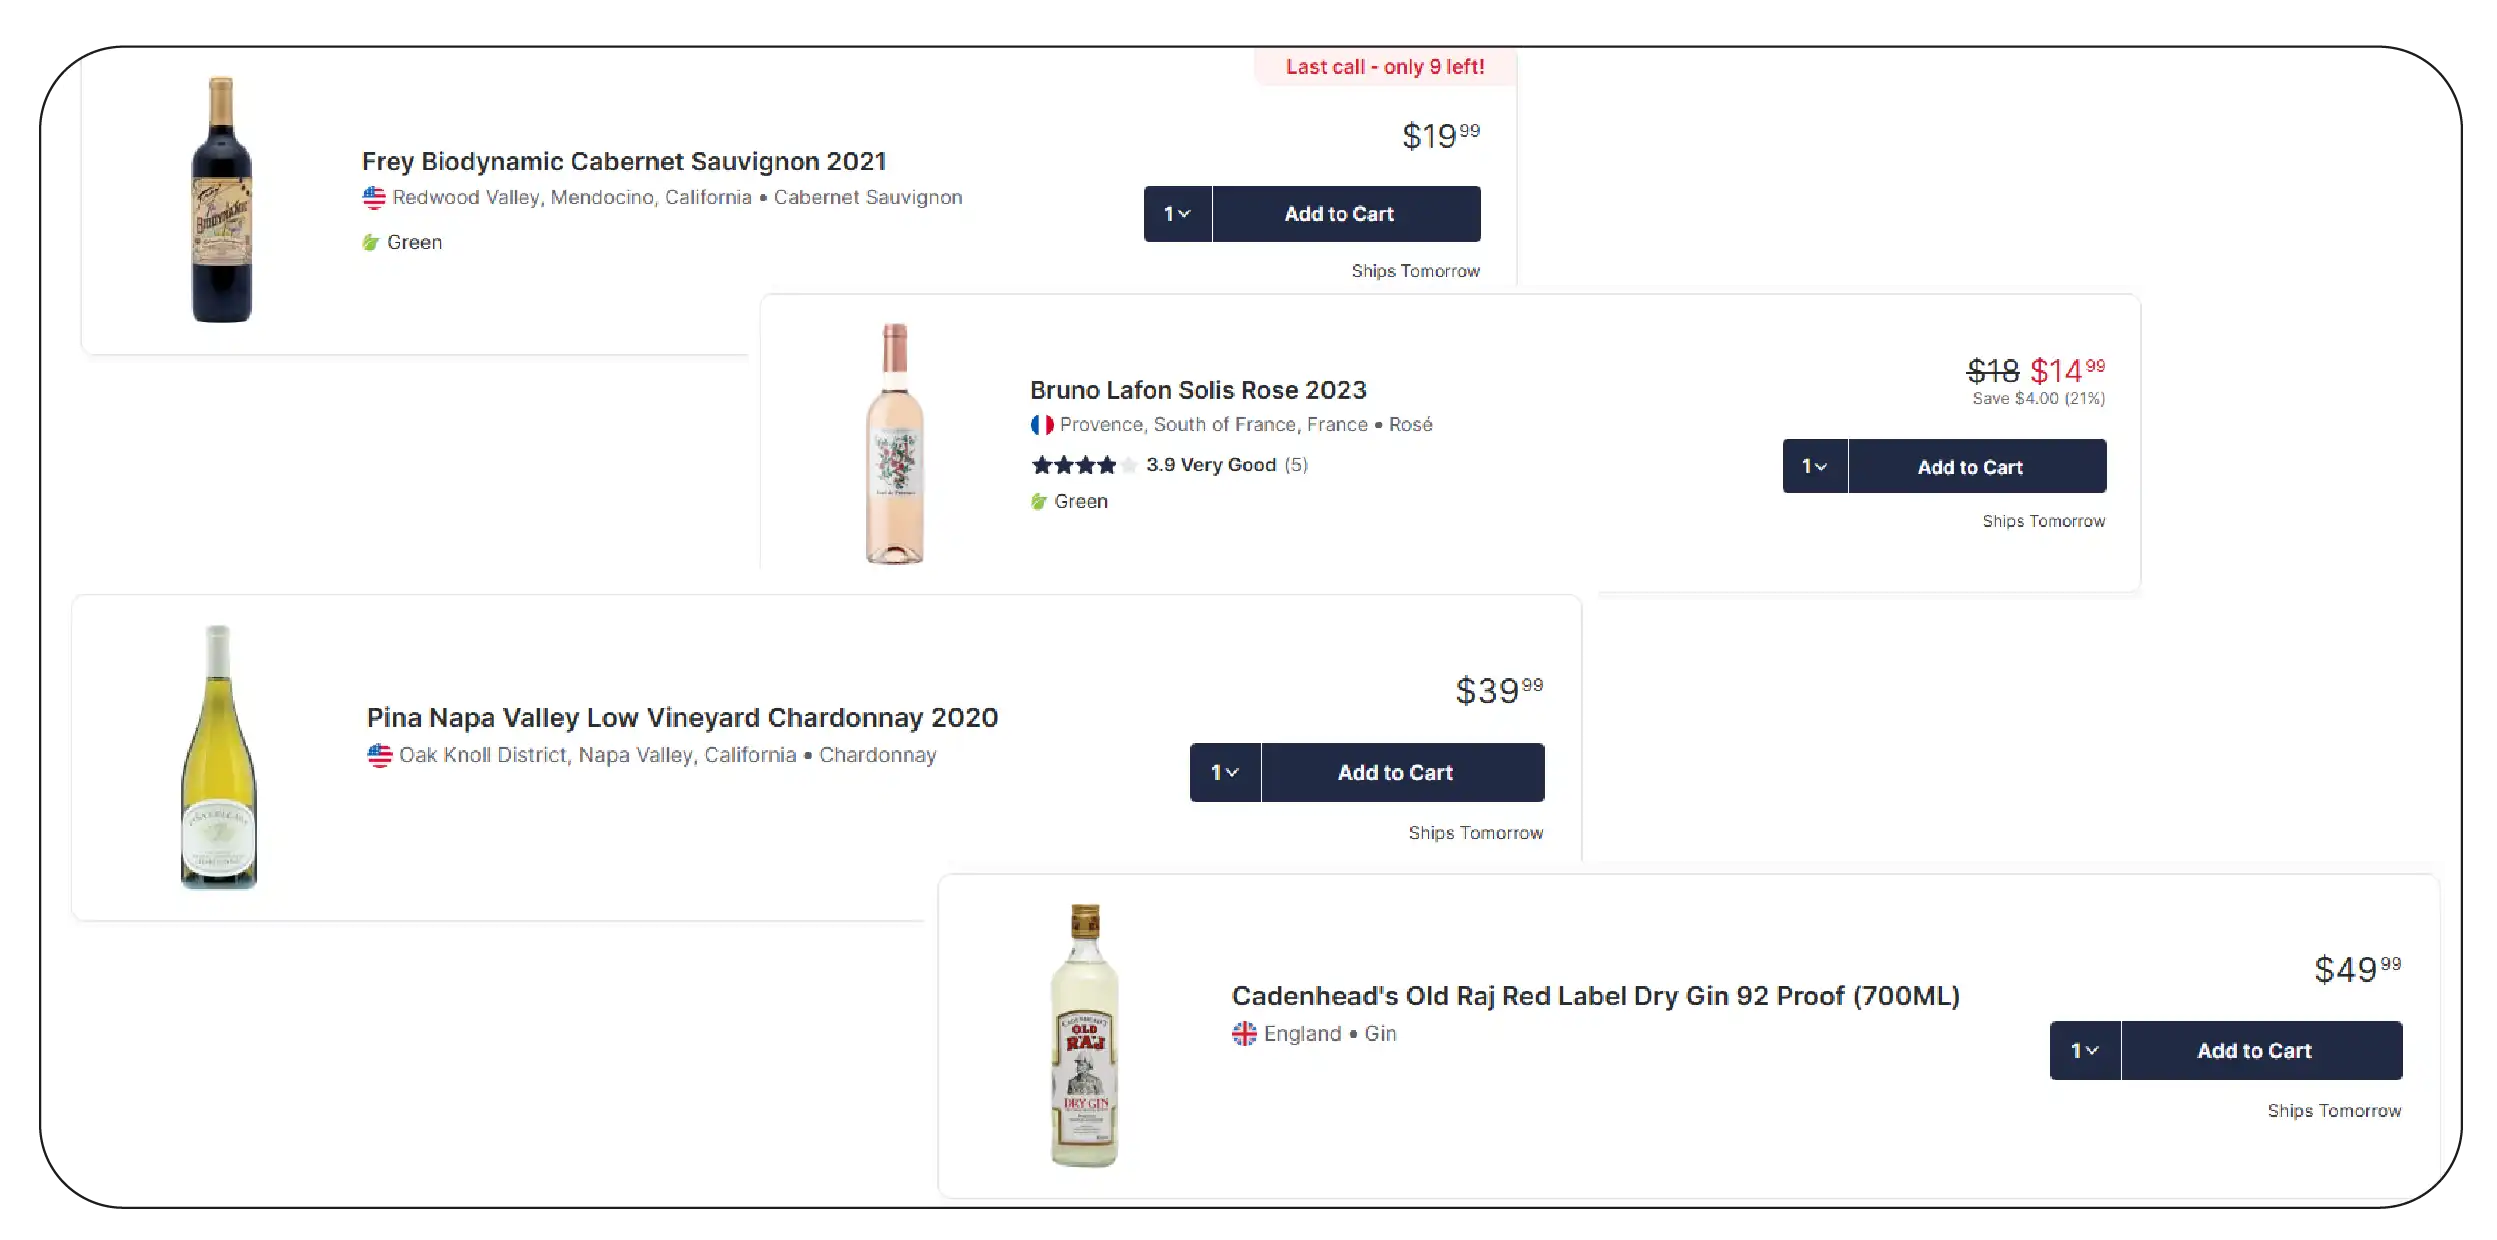Open the Pina Napa Valley Low Vineyard Chardonnay link
The image size is (2497, 1240).
(x=682, y=718)
